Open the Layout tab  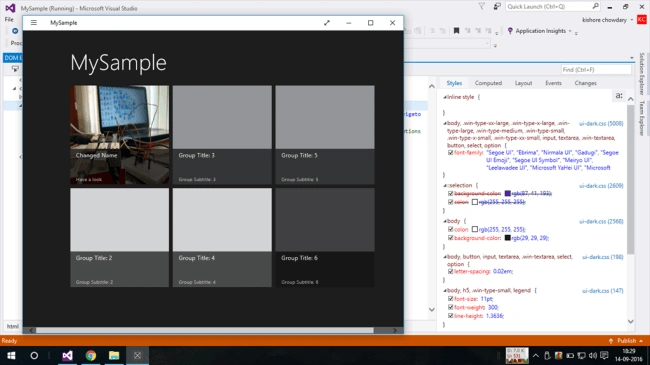tap(523, 83)
